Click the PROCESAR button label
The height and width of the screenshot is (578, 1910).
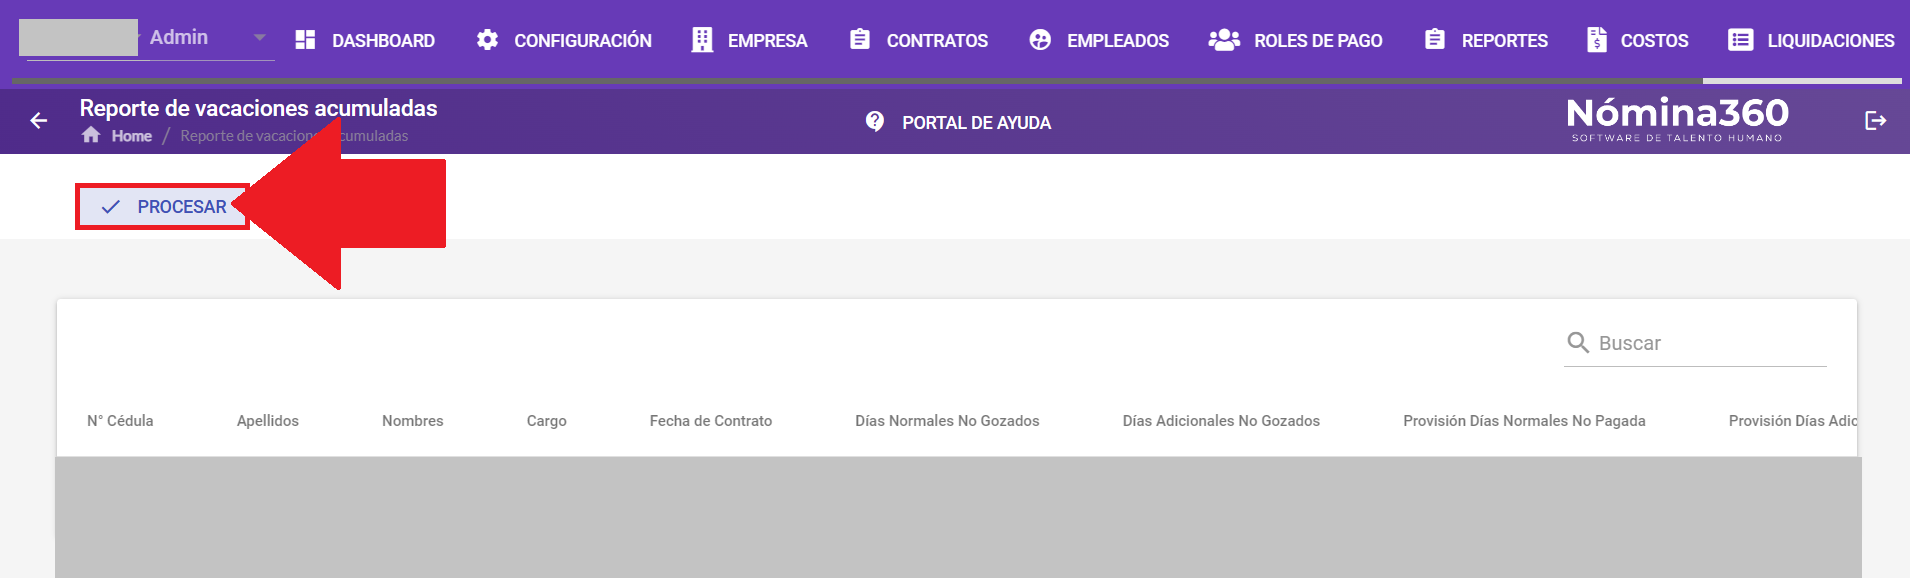click(182, 207)
